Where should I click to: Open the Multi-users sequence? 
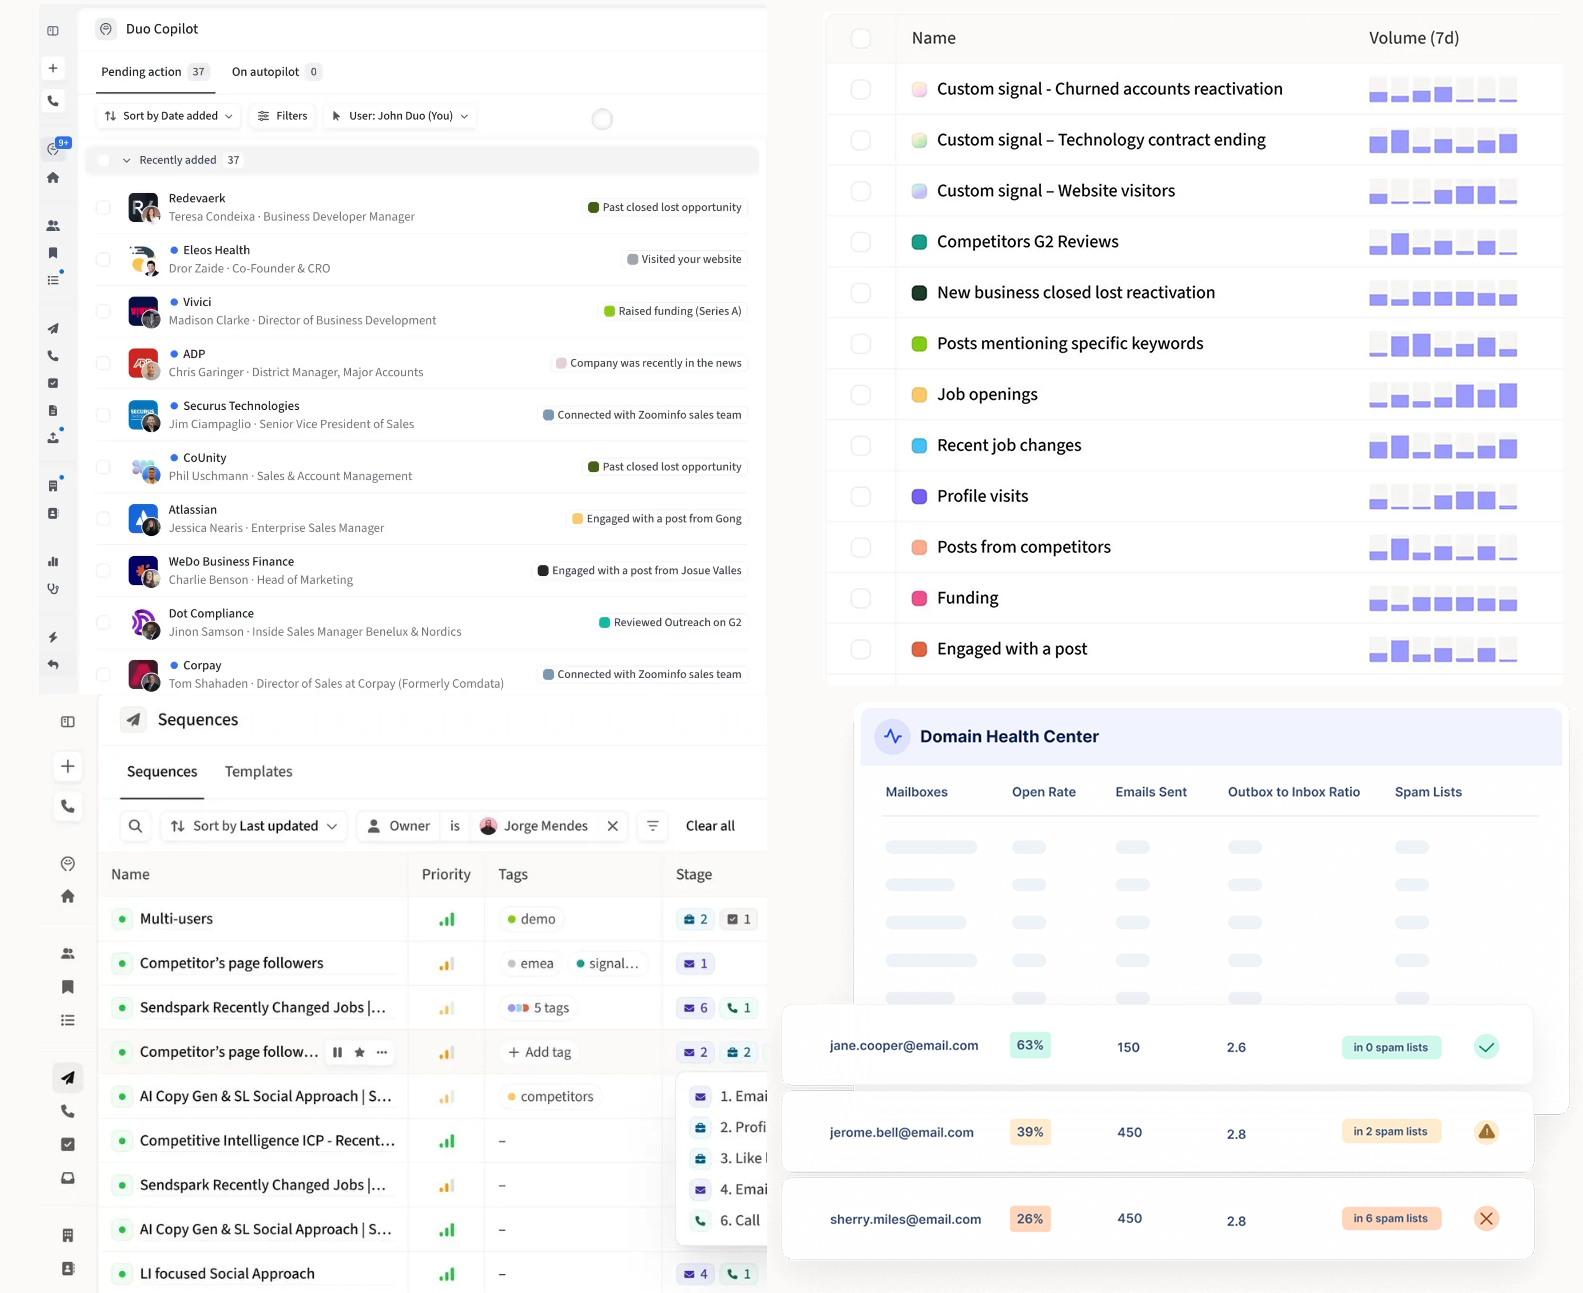[176, 919]
